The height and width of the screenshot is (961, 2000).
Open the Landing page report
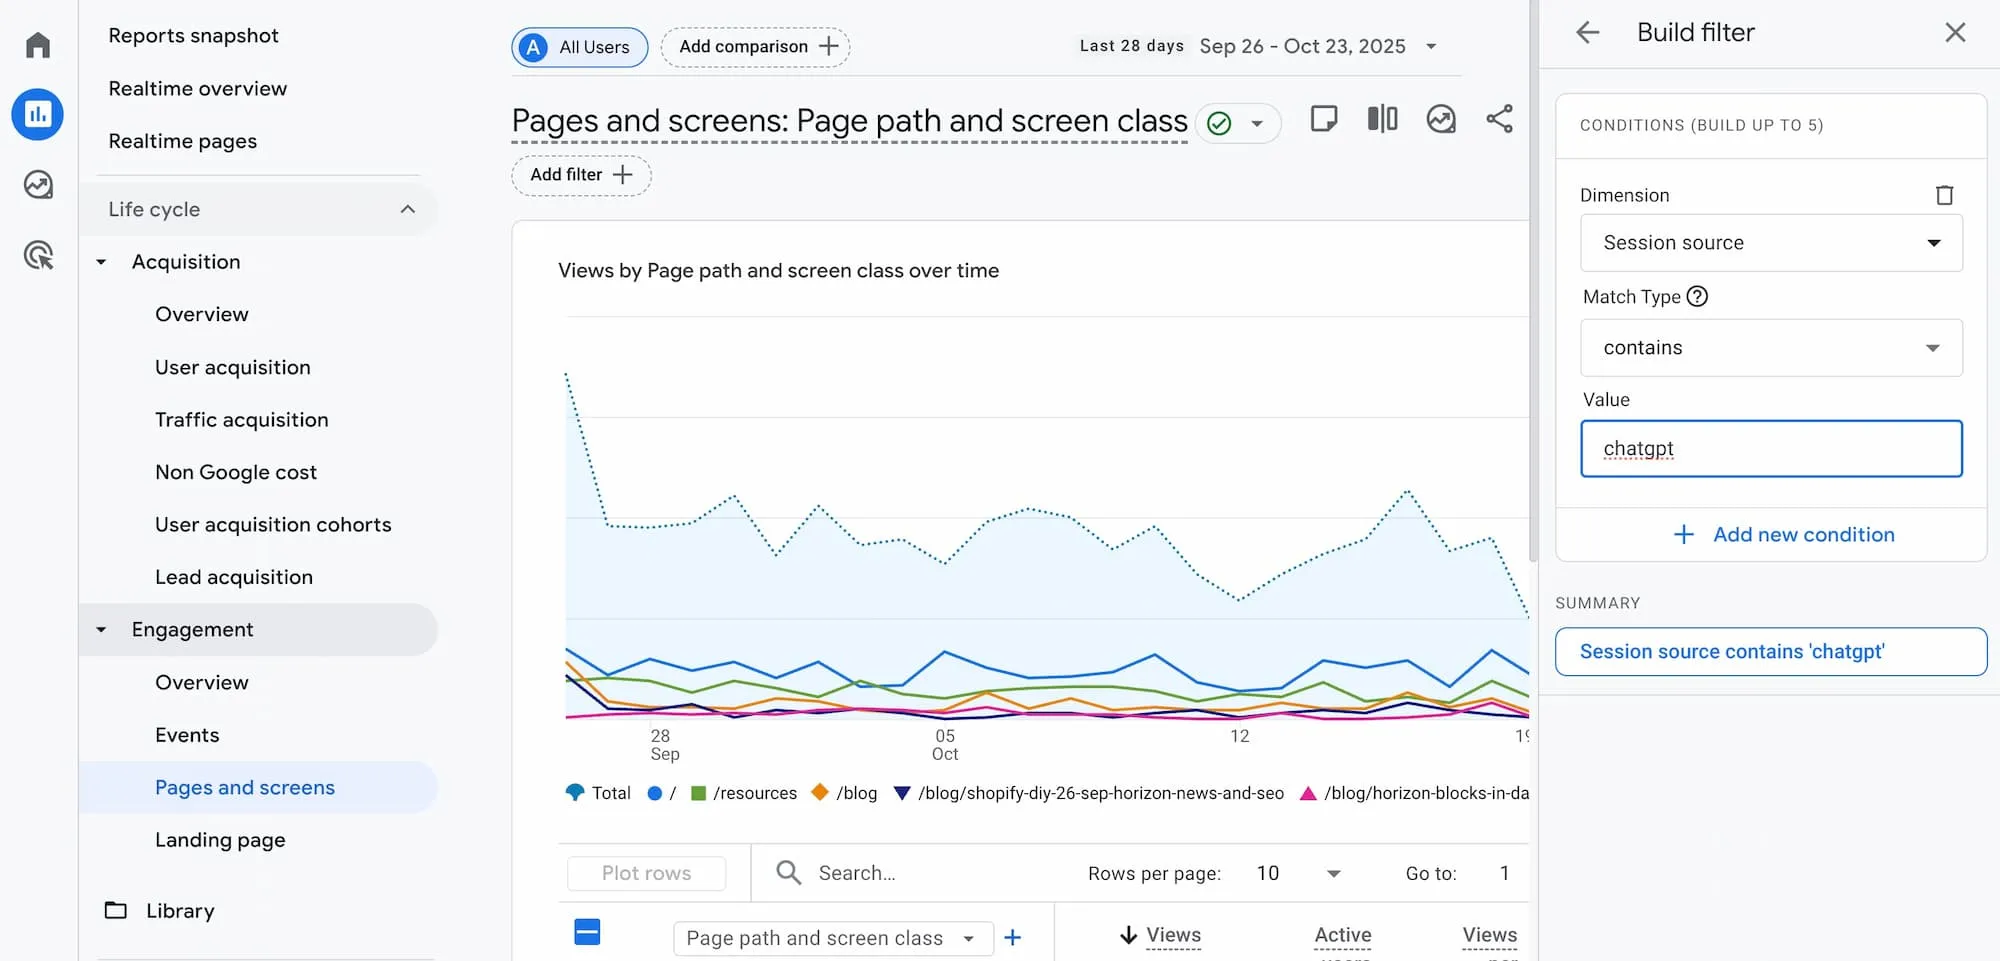pyautogui.click(x=220, y=840)
